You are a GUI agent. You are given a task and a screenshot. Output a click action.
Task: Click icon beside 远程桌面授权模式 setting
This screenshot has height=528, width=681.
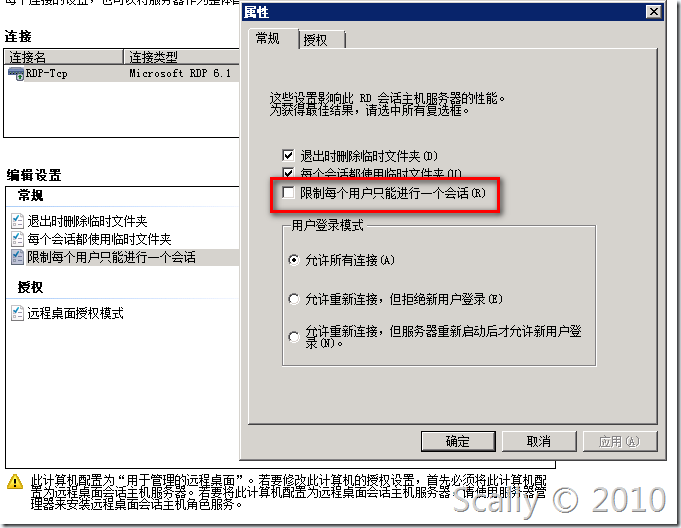click(x=17, y=313)
